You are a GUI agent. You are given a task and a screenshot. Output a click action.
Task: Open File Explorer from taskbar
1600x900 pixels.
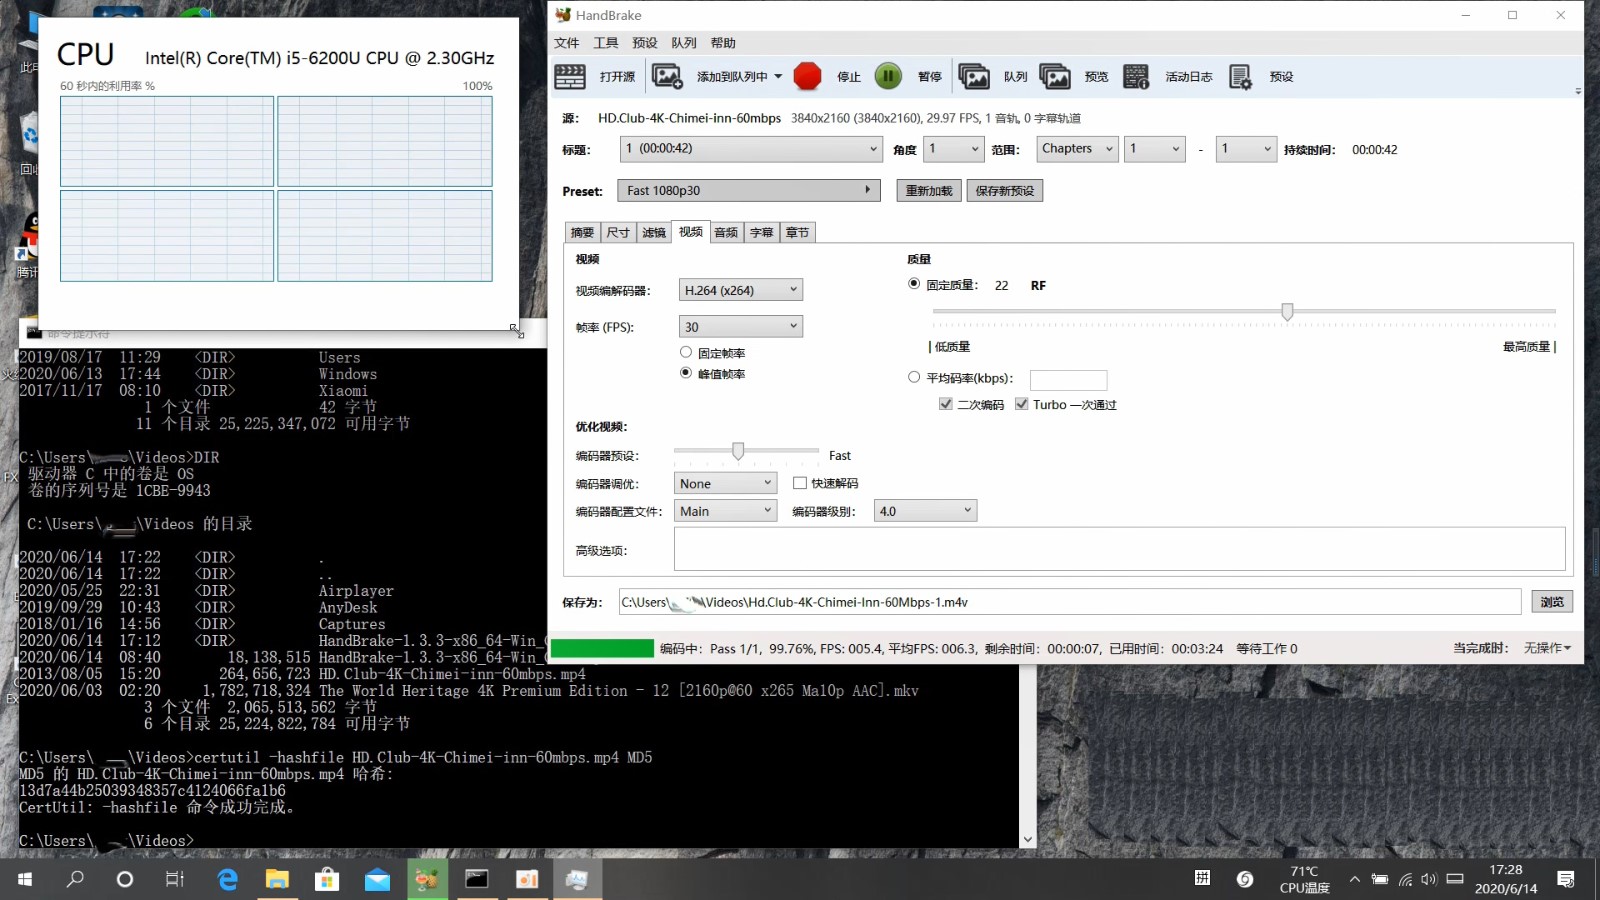pyautogui.click(x=277, y=879)
